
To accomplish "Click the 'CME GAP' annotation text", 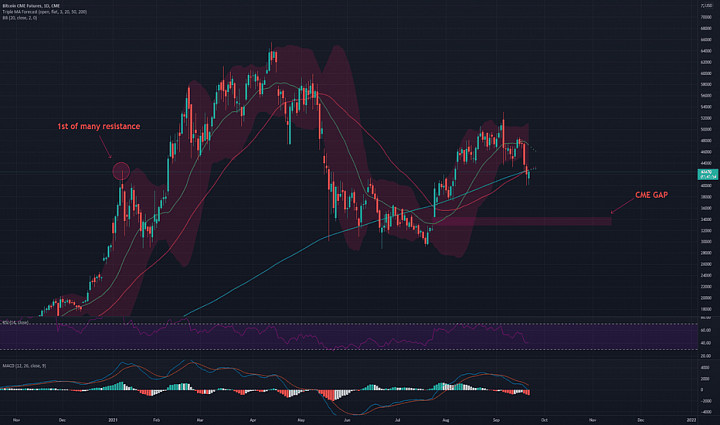I will [651, 195].
